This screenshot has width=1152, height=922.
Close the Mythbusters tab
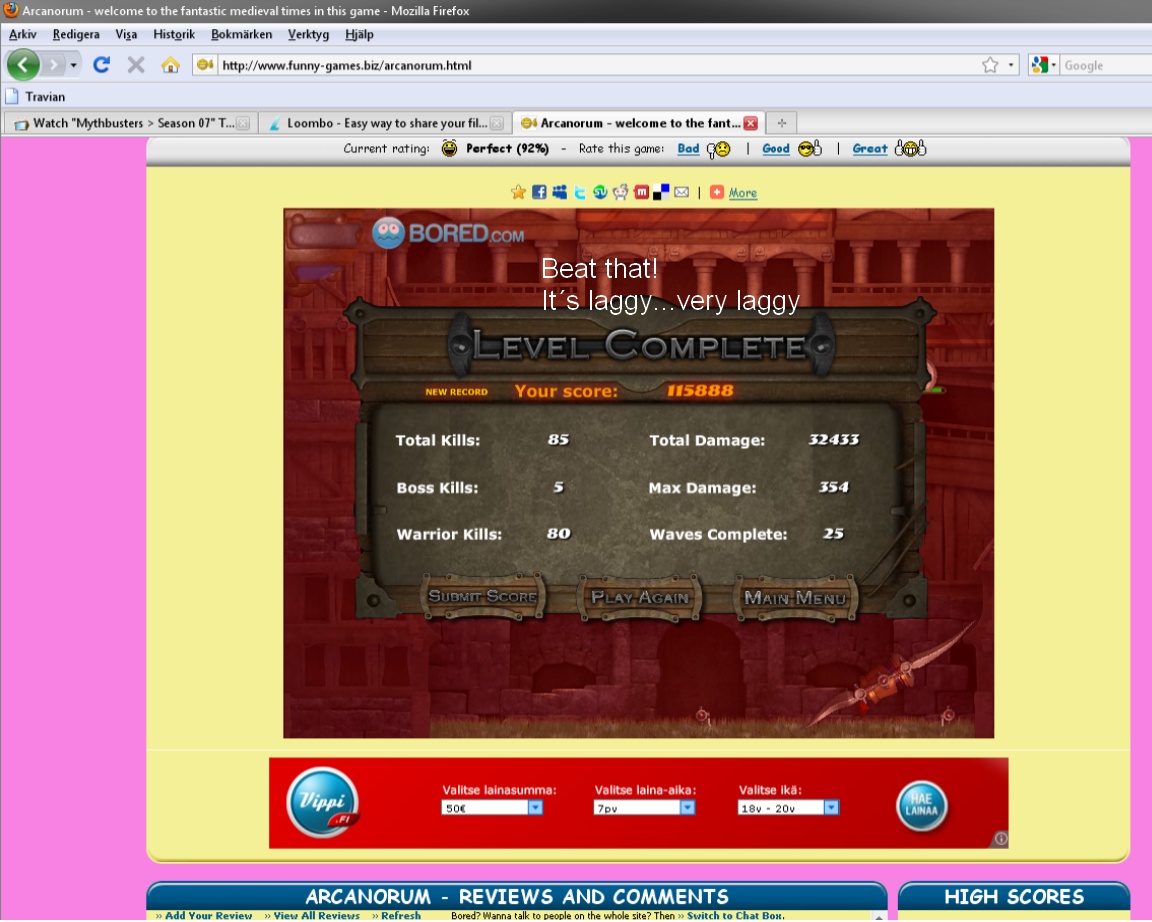click(243, 123)
